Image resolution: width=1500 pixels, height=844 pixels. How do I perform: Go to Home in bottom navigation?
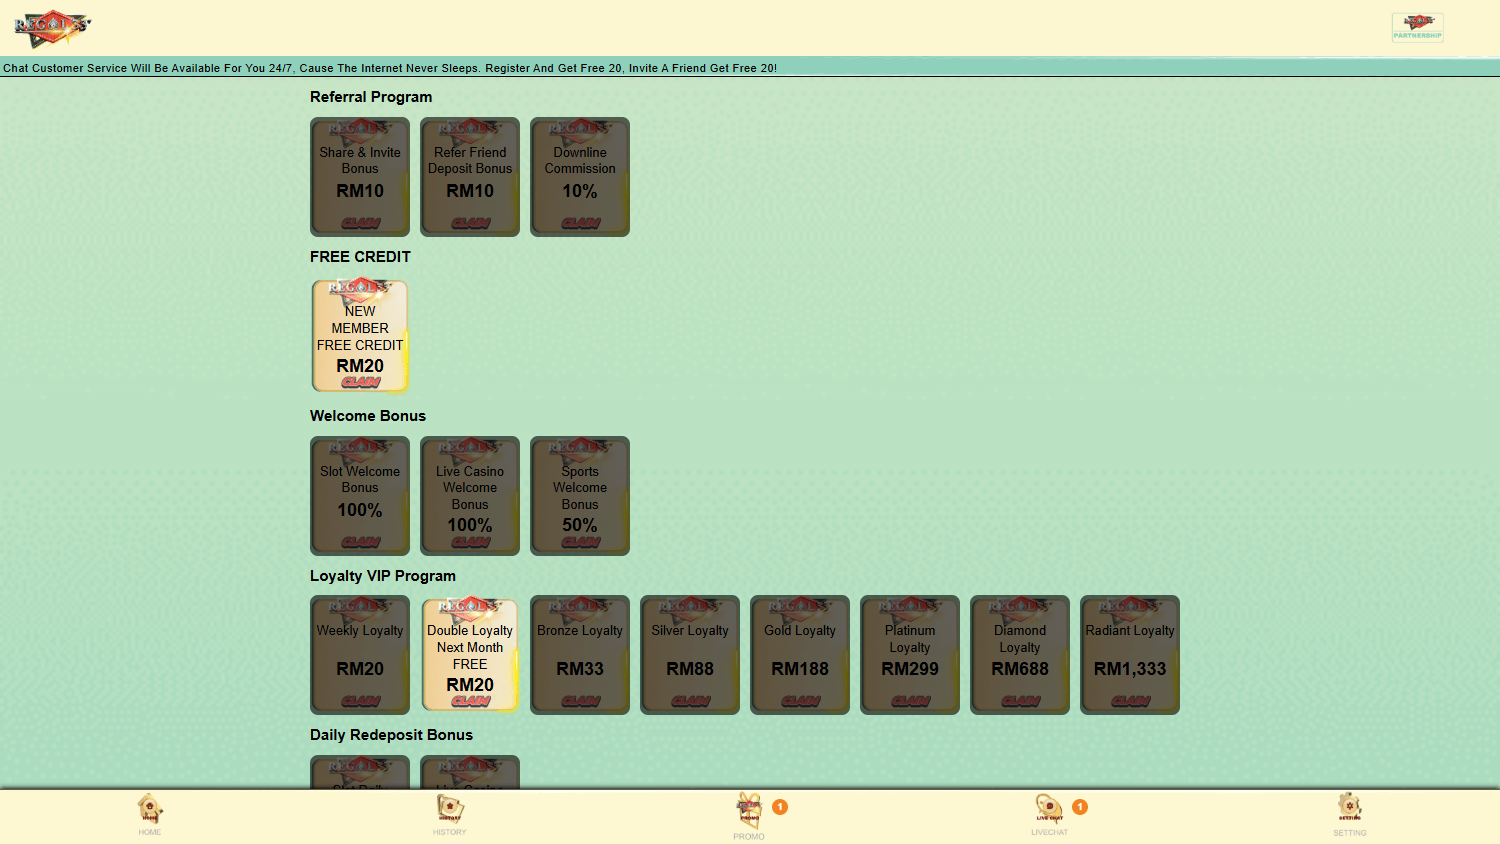[x=150, y=812]
